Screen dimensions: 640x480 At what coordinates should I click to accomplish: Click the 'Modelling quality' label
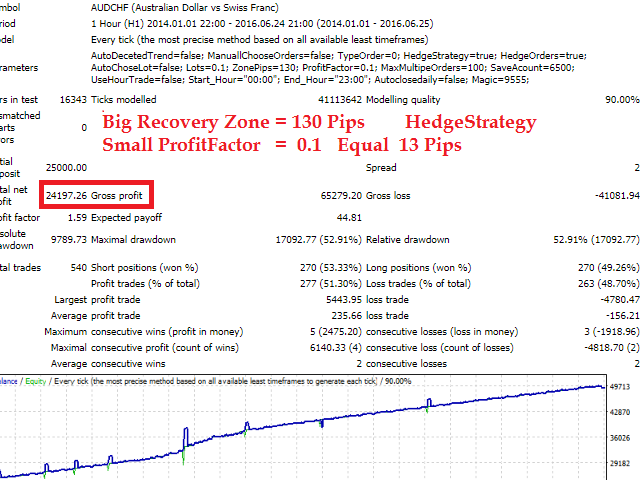(x=403, y=100)
